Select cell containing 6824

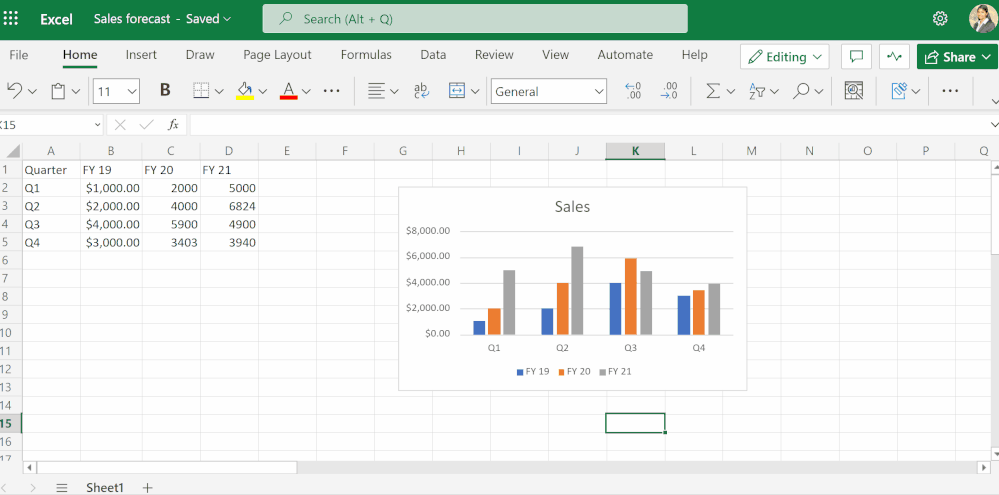pyautogui.click(x=229, y=206)
